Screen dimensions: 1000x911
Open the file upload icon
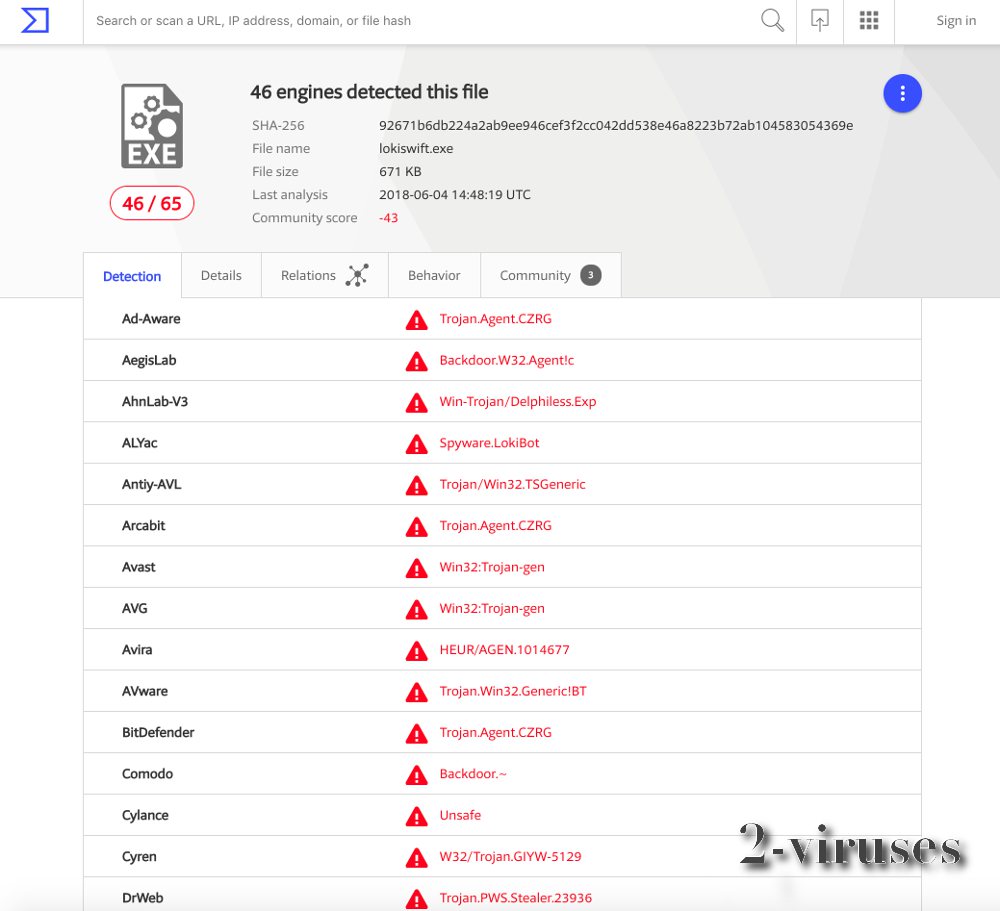(x=819, y=20)
